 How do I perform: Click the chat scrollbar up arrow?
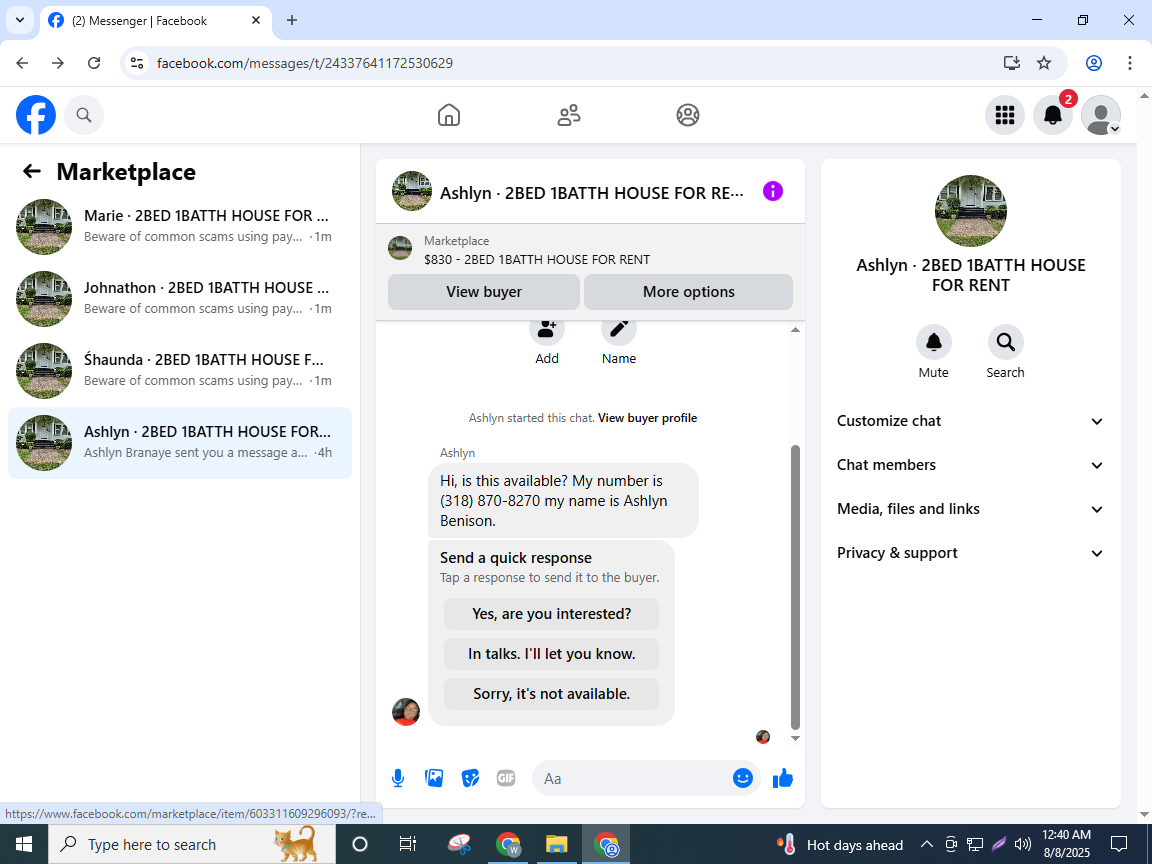click(795, 330)
